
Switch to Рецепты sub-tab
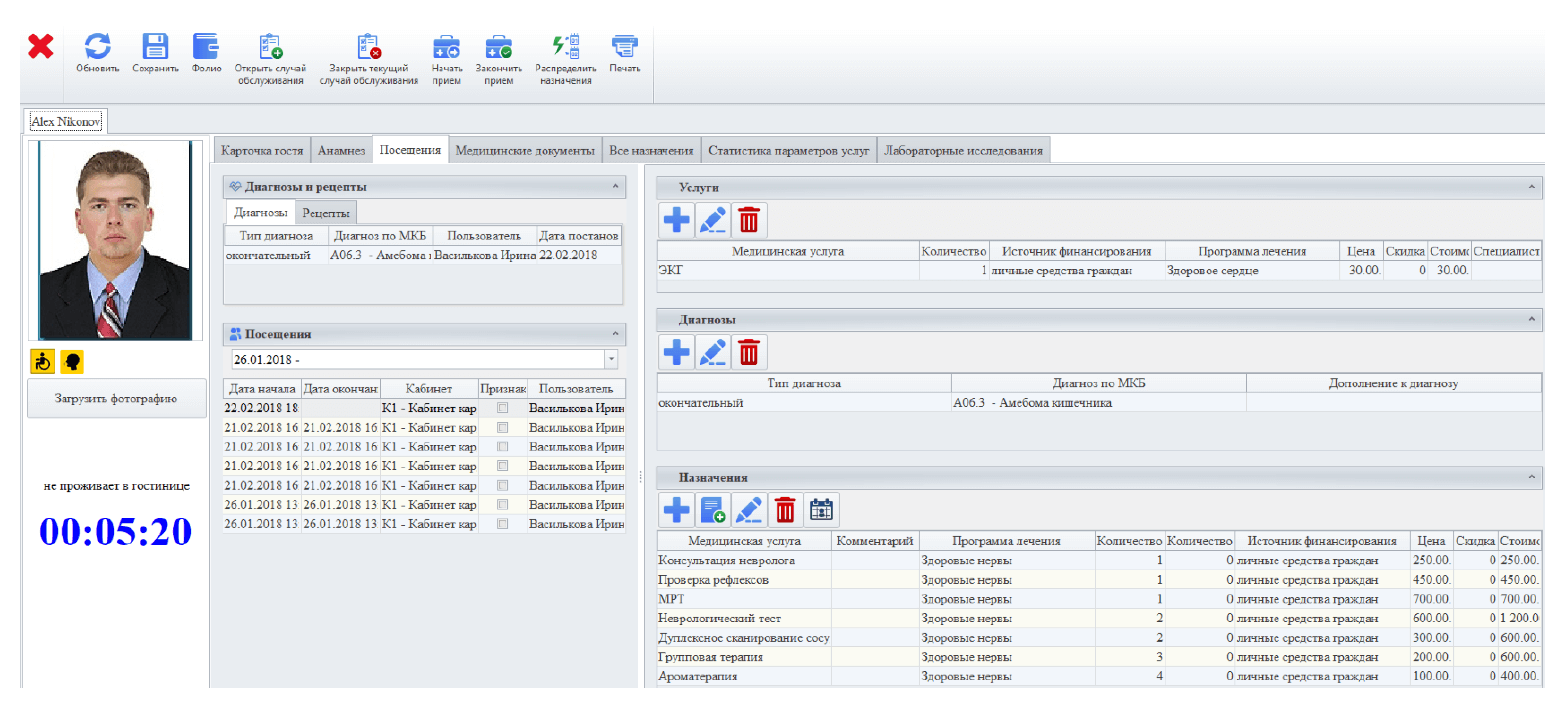pyautogui.click(x=326, y=213)
